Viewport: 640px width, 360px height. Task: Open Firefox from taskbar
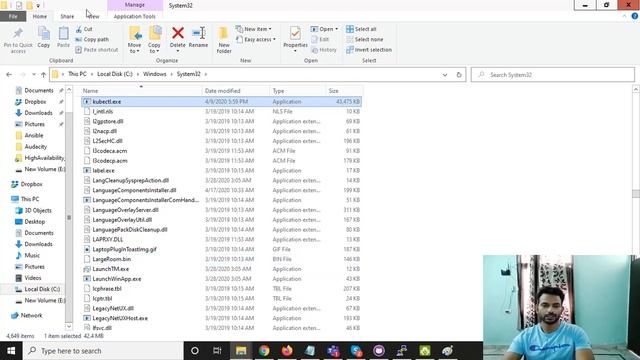tap(287, 351)
